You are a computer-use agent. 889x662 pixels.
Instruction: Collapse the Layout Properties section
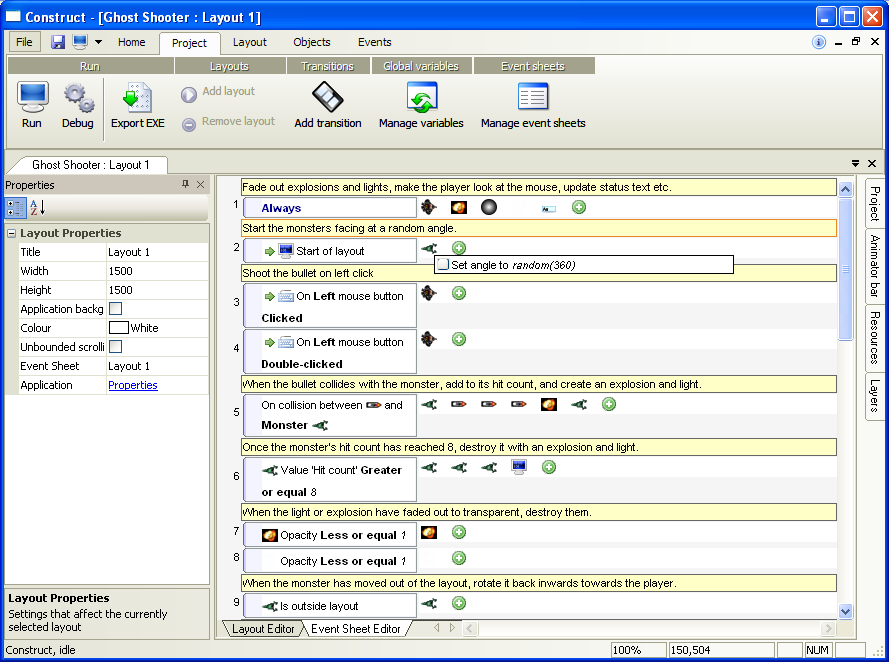11,234
